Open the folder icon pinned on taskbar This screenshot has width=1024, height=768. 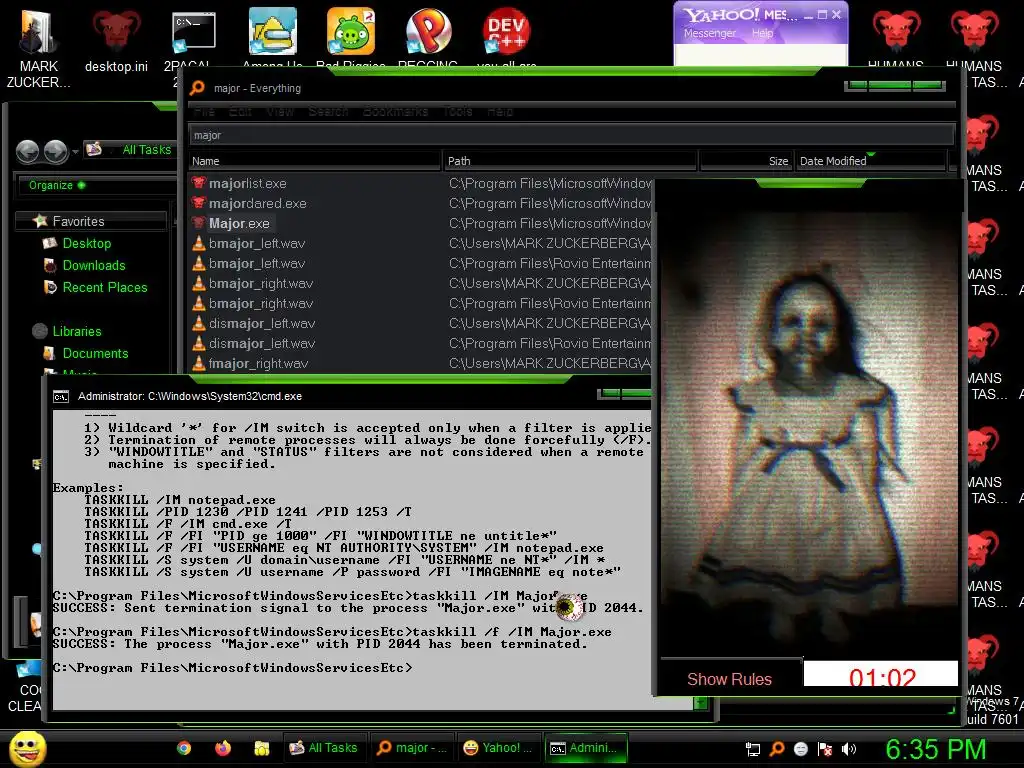(262, 748)
